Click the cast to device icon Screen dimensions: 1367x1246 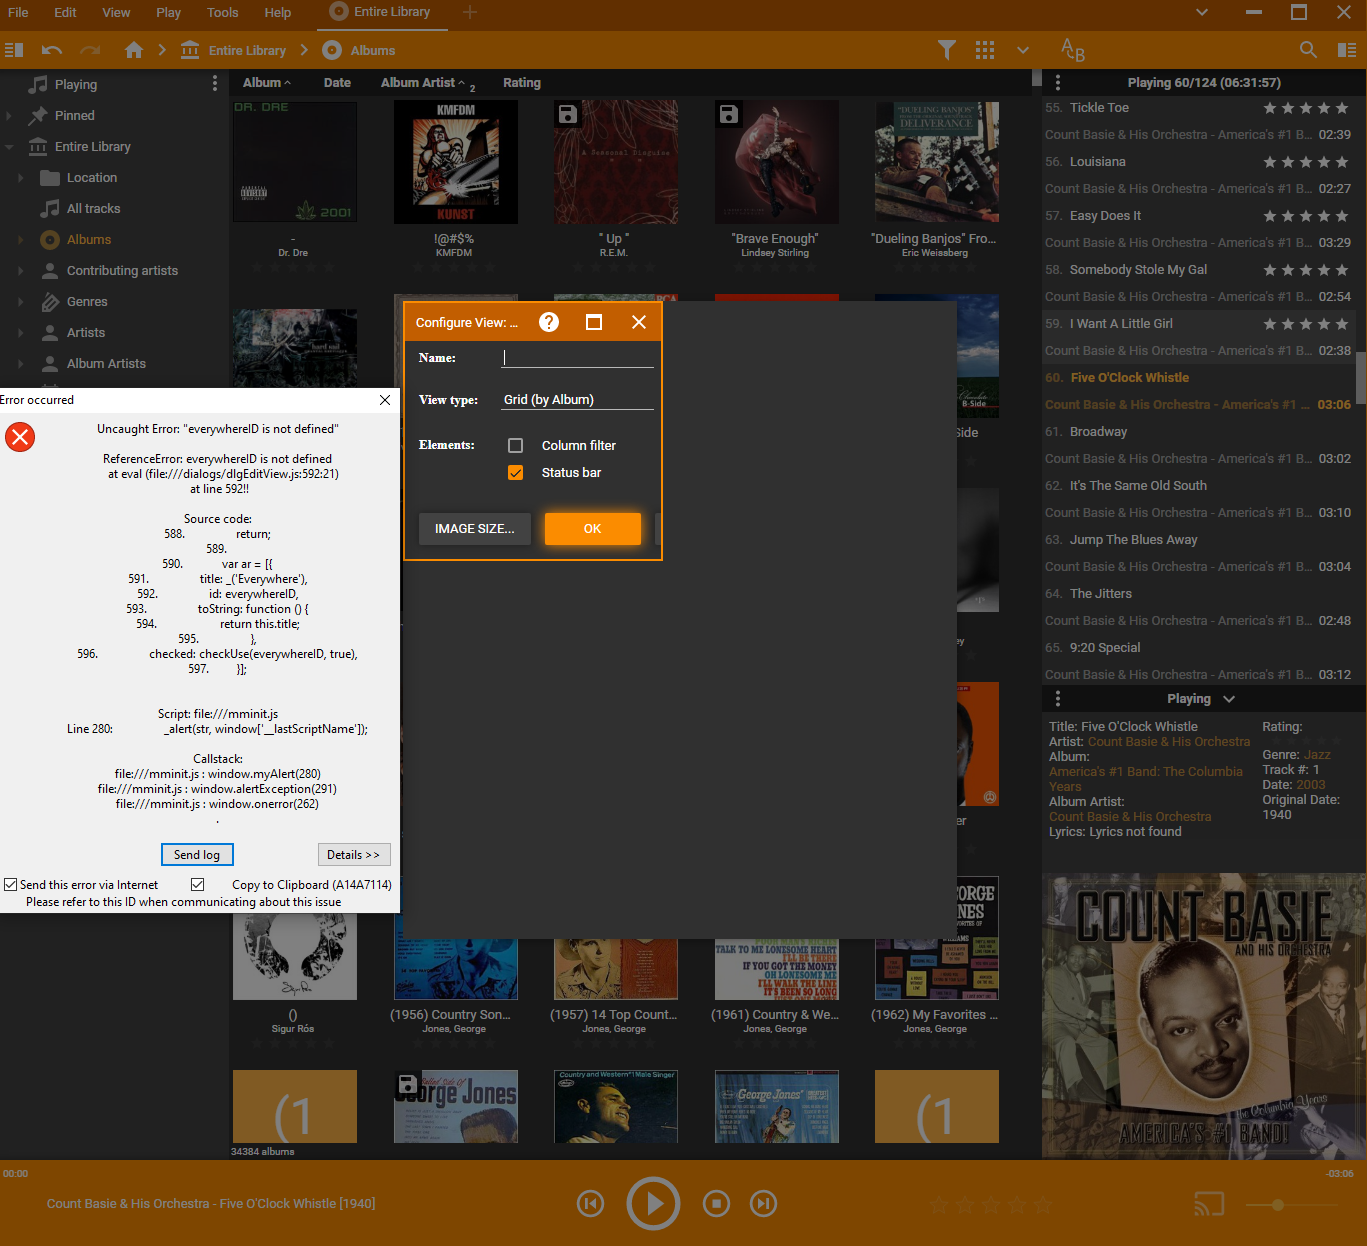click(x=1209, y=1204)
